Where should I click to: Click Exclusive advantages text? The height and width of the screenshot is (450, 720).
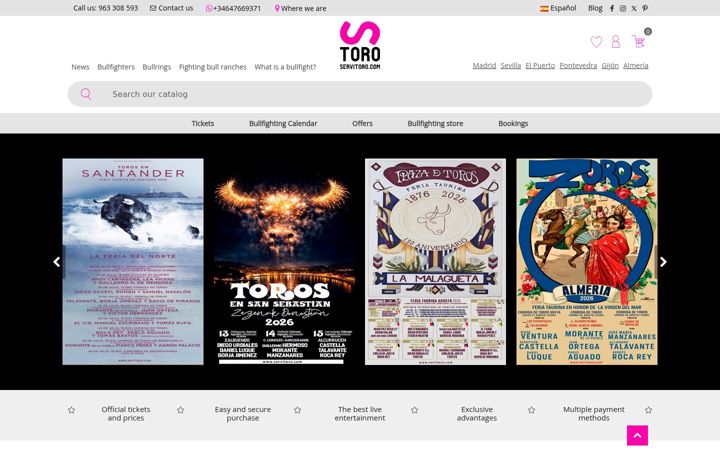pos(477,414)
